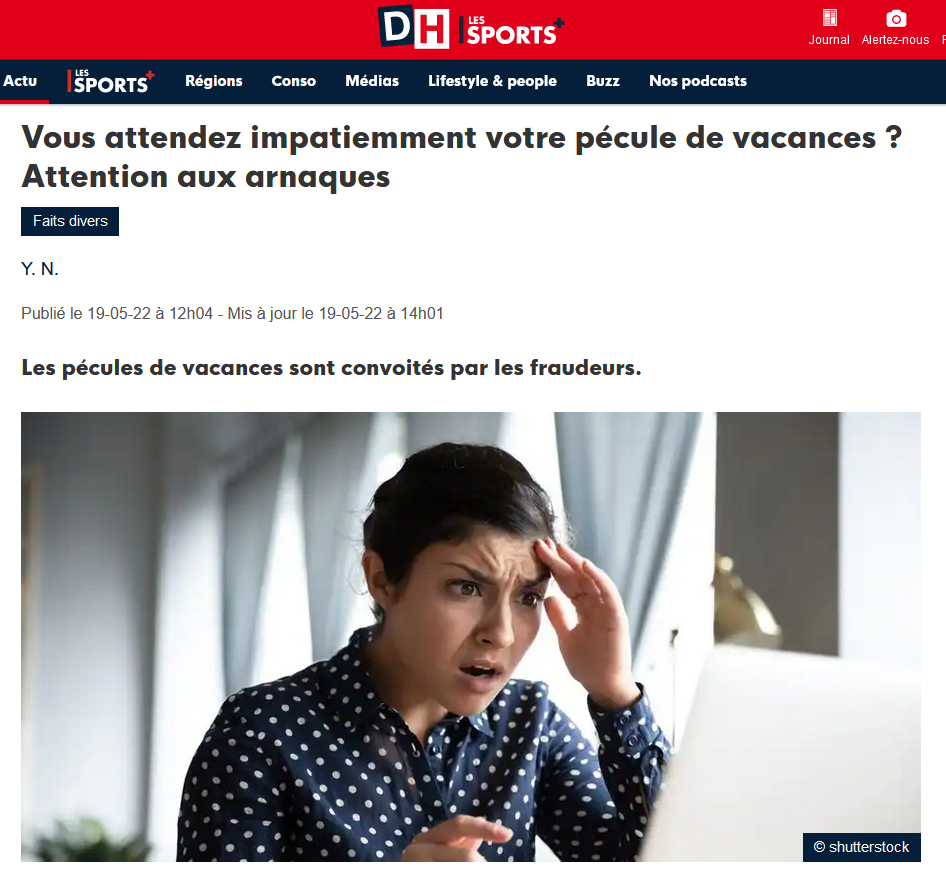Select Les Sports+ logo in navigation bar
Screen dimensions: 946x882
point(110,81)
